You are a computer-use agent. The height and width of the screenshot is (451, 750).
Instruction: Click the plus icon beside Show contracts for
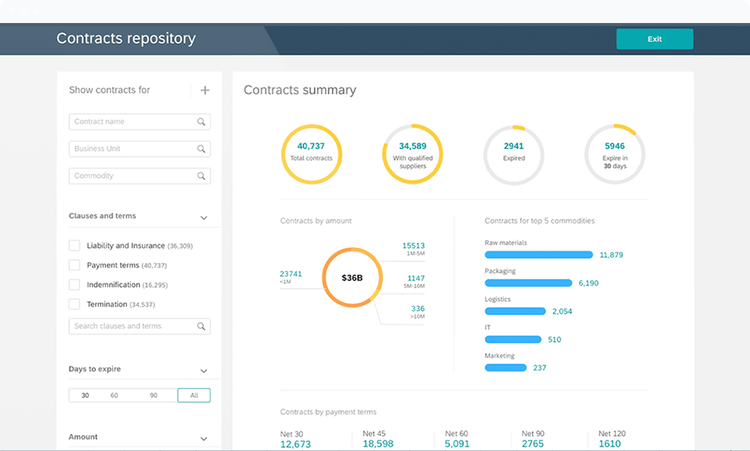pyautogui.click(x=205, y=90)
